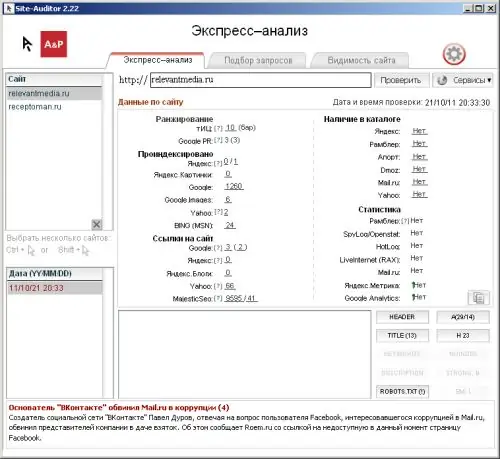The width and height of the screenshot is (500, 459).
Task: Open the BING (MSN) 24 link
Action: [230, 225]
